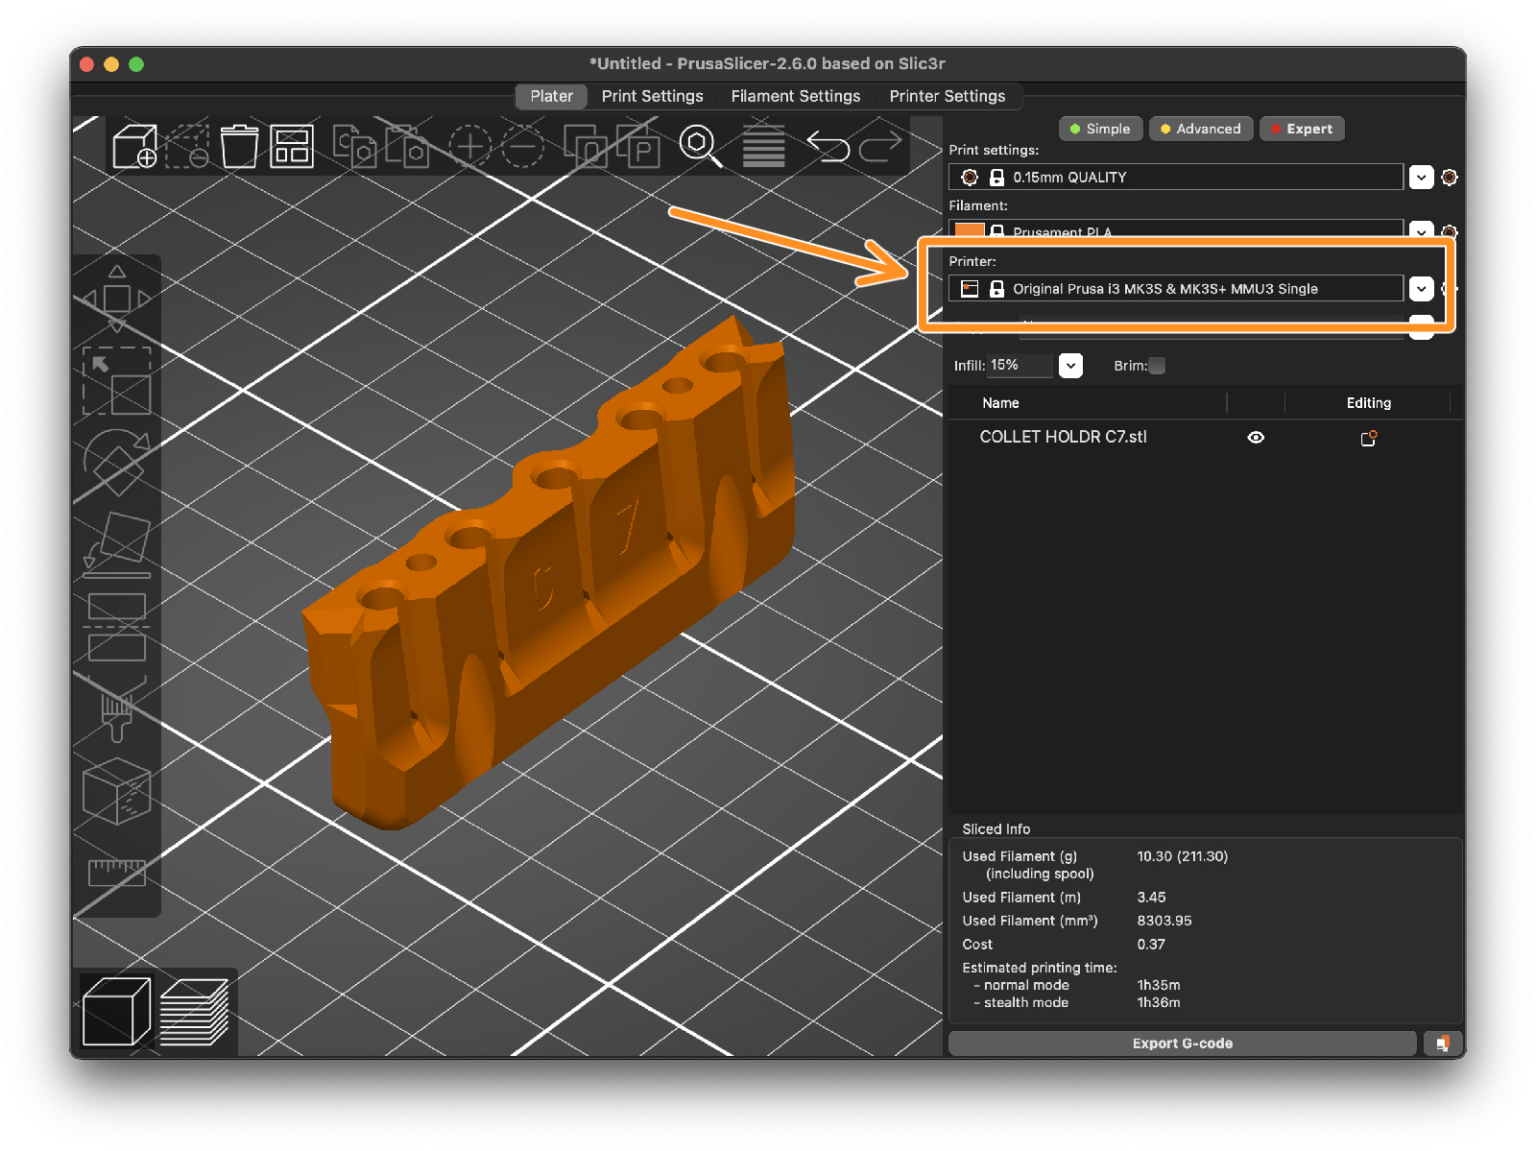
Task: Open the Printer profile dropdown
Action: click(x=1421, y=288)
